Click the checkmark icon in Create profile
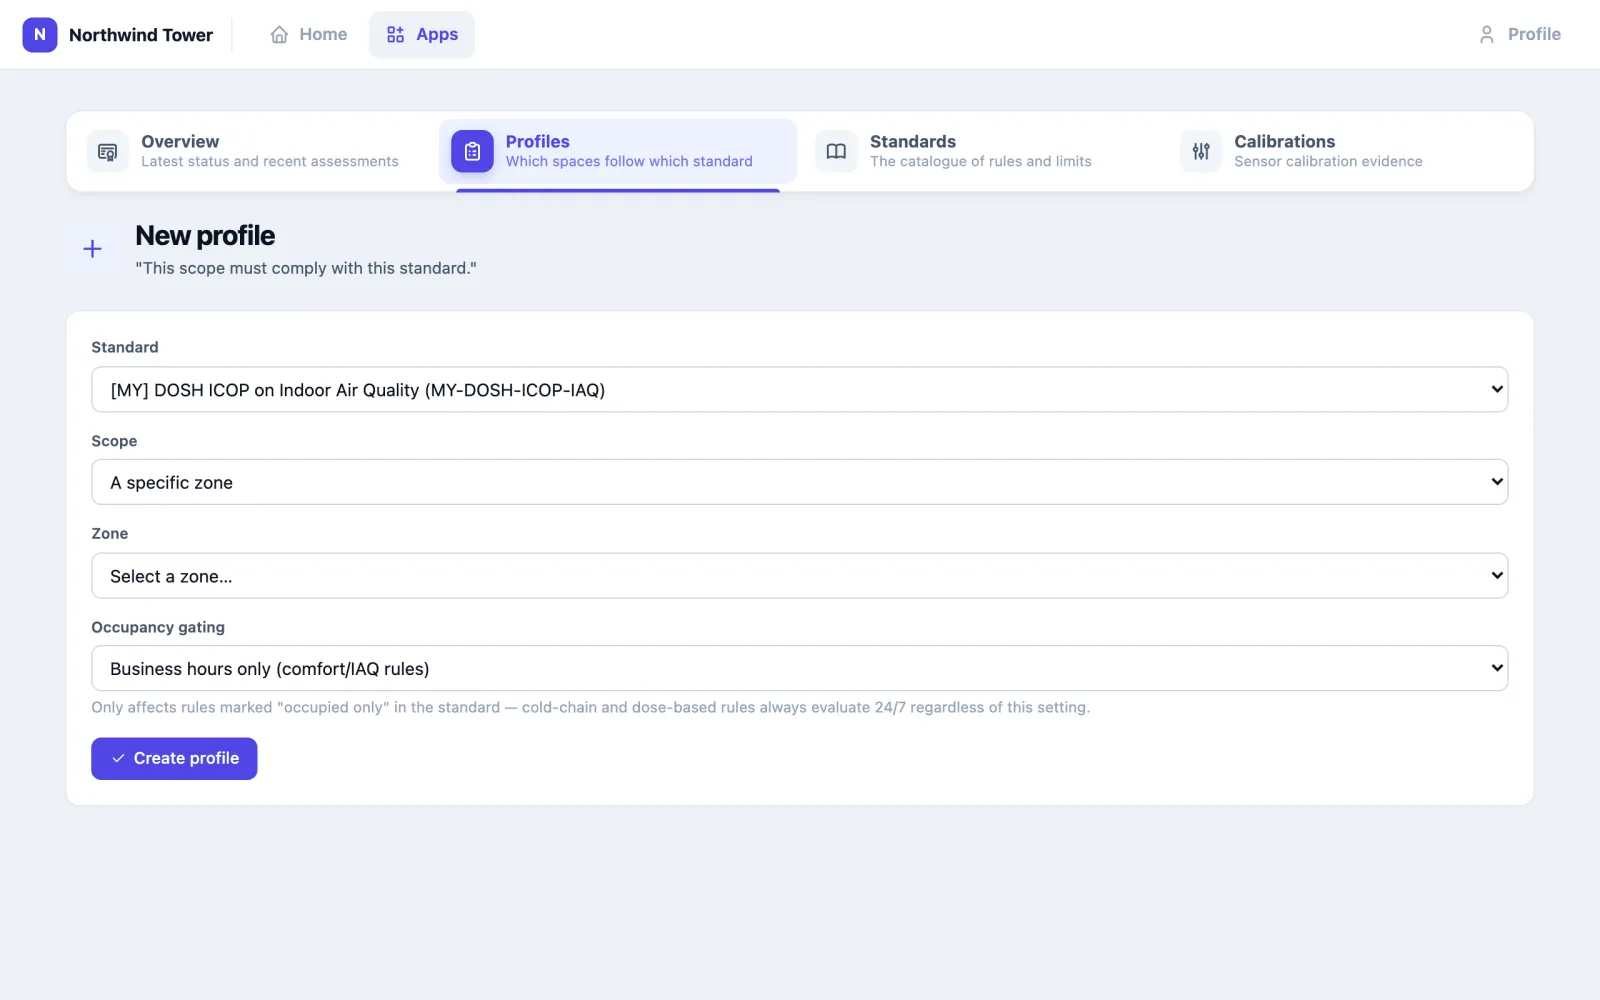This screenshot has width=1600, height=1000. 118,759
